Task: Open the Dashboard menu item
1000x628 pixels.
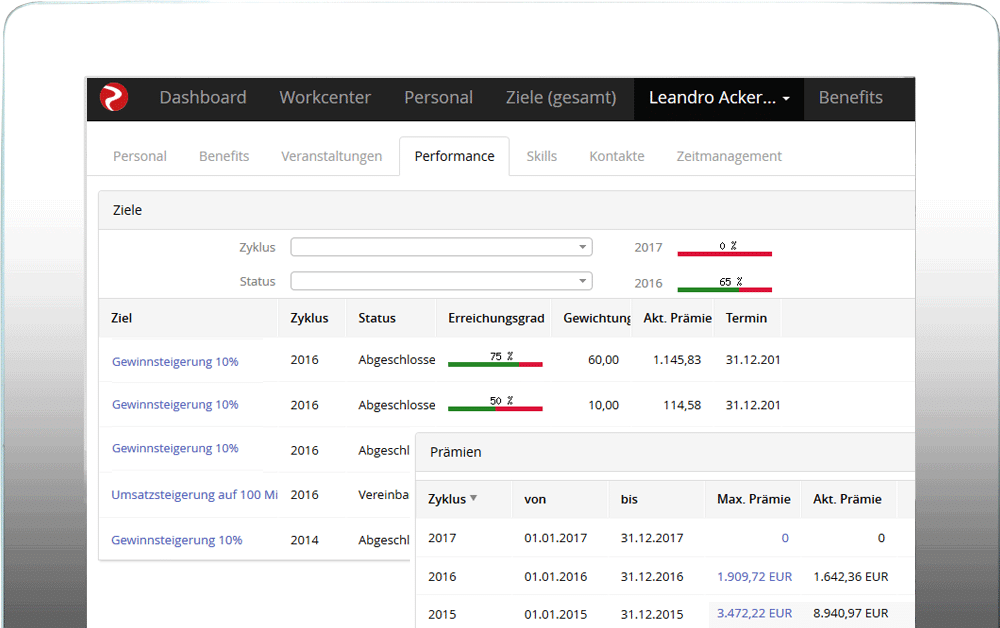Action: click(203, 98)
